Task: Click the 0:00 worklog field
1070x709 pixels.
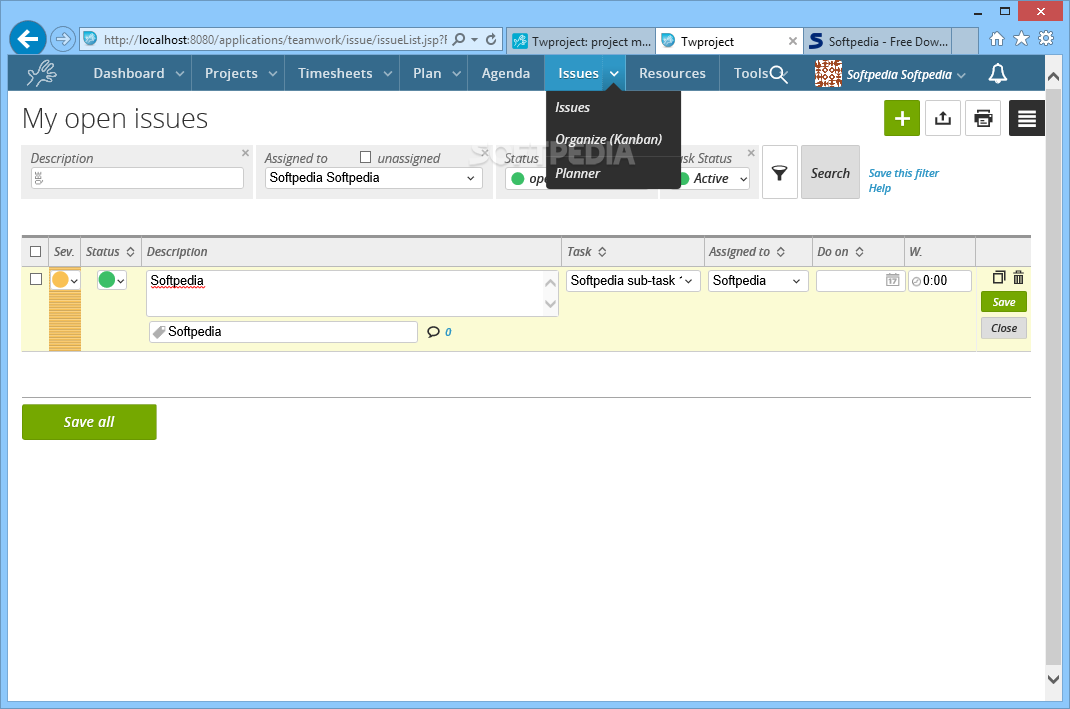Action: (940, 280)
